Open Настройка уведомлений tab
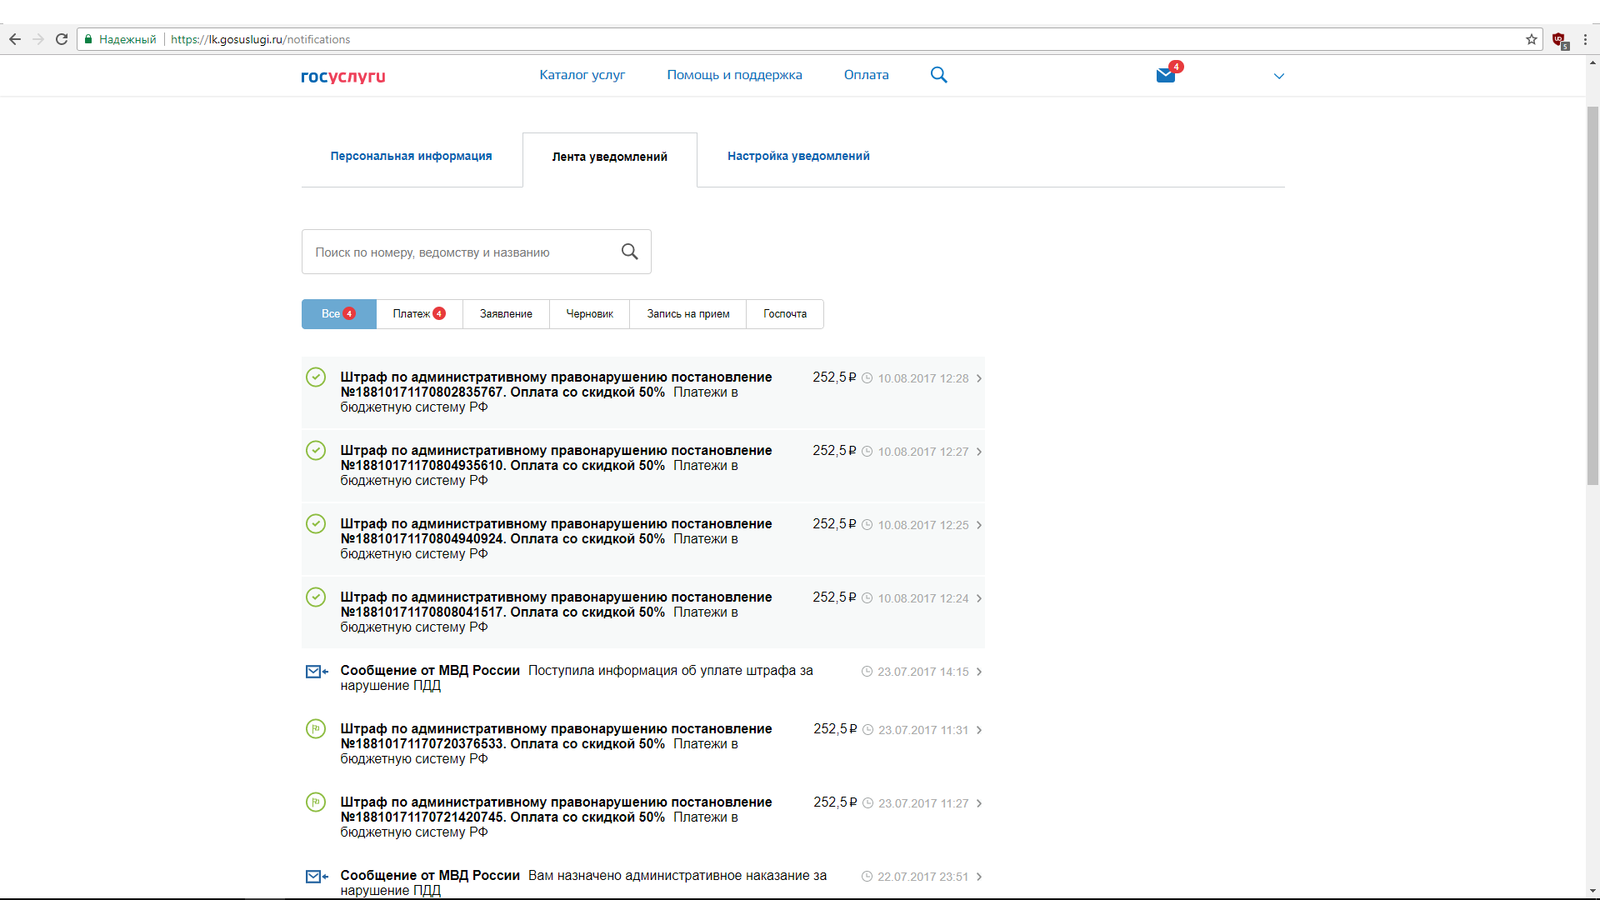The image size is (1600, 900). pyautogui.click(x=798, y=156)
